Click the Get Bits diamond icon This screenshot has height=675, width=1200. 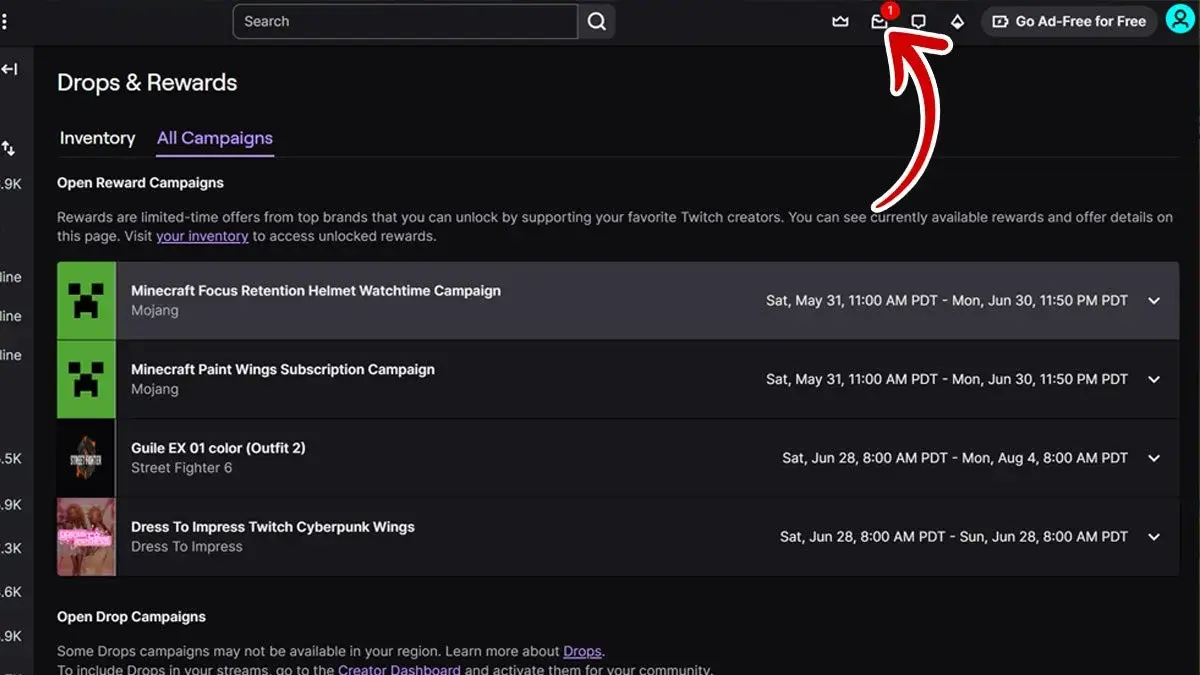957,21
